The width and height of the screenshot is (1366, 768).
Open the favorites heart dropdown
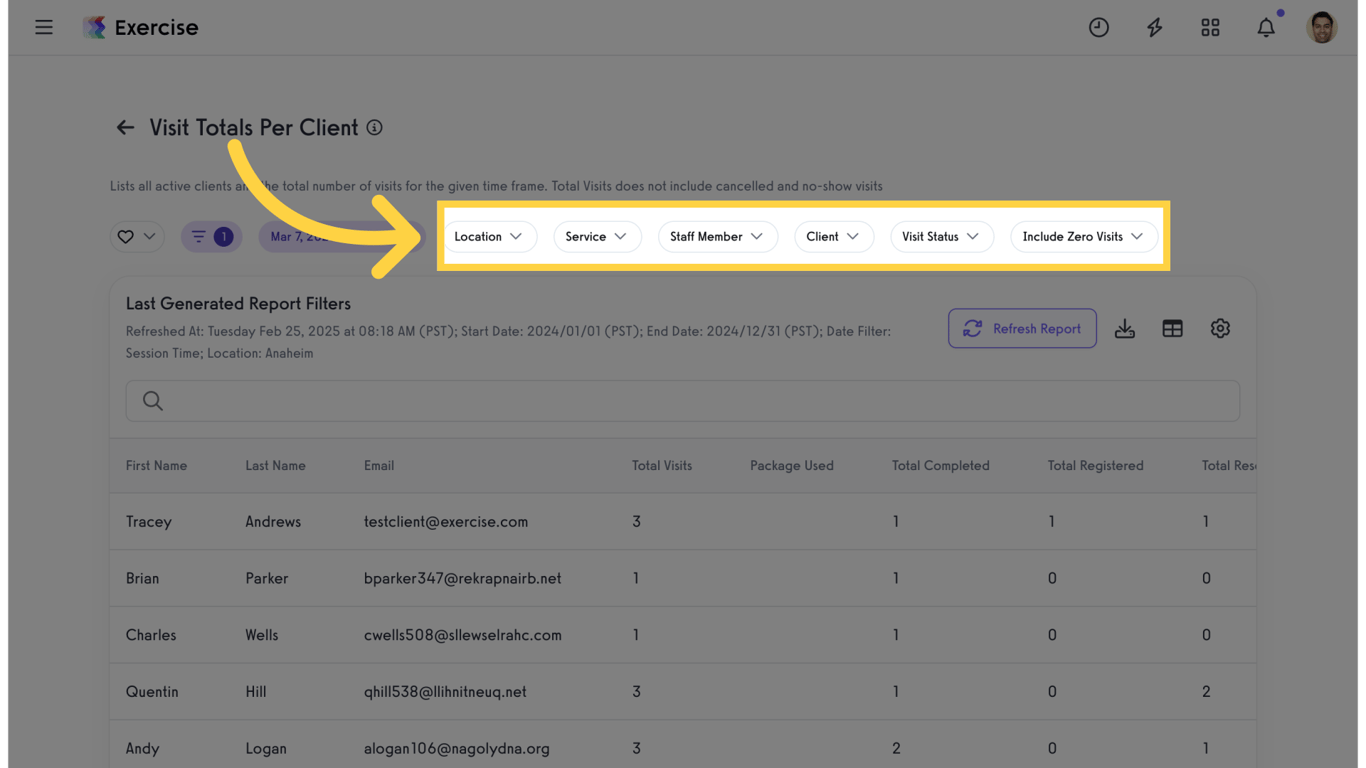pos(137,237)
